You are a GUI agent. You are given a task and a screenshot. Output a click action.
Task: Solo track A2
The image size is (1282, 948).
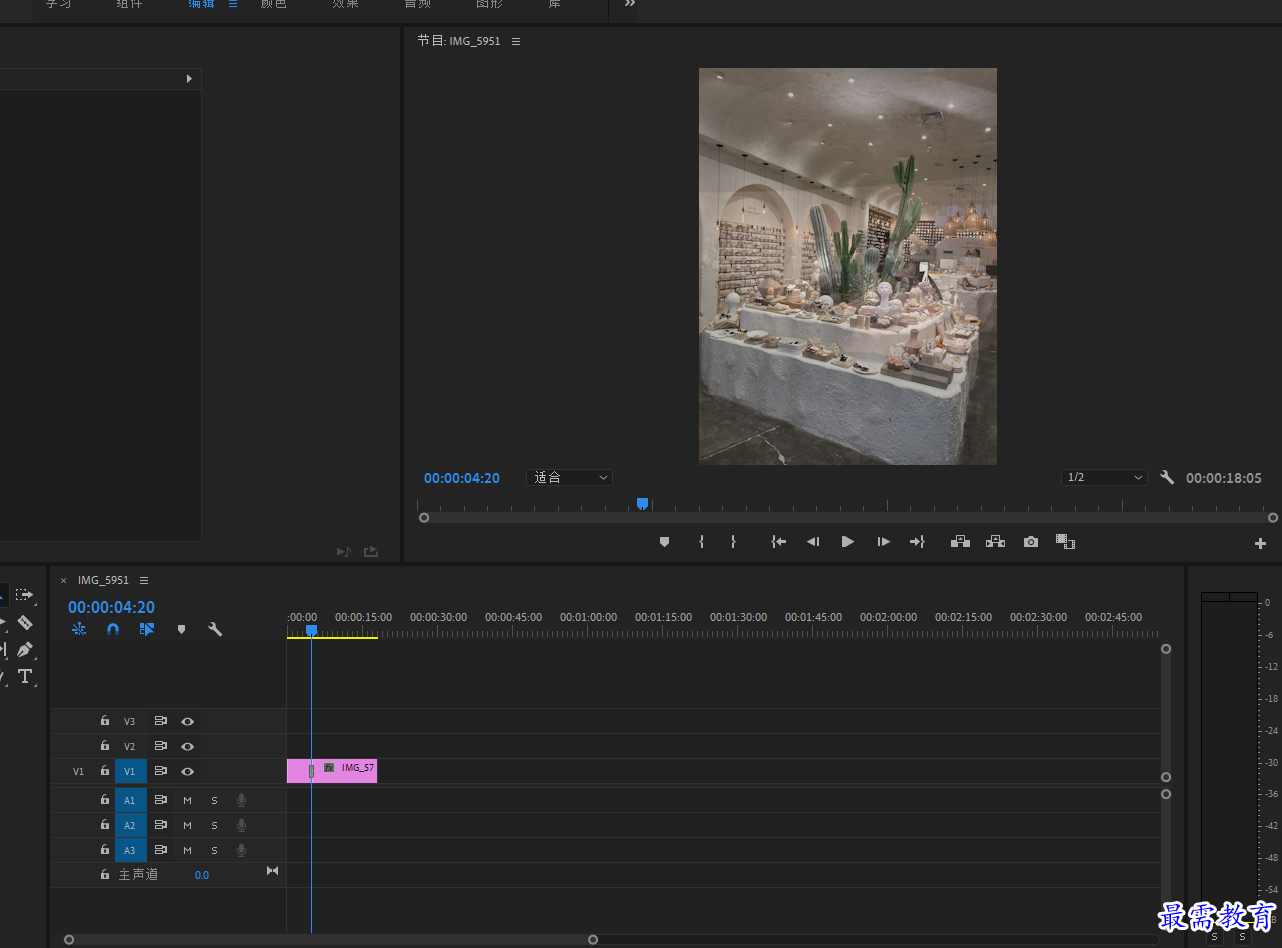(214, 825)
